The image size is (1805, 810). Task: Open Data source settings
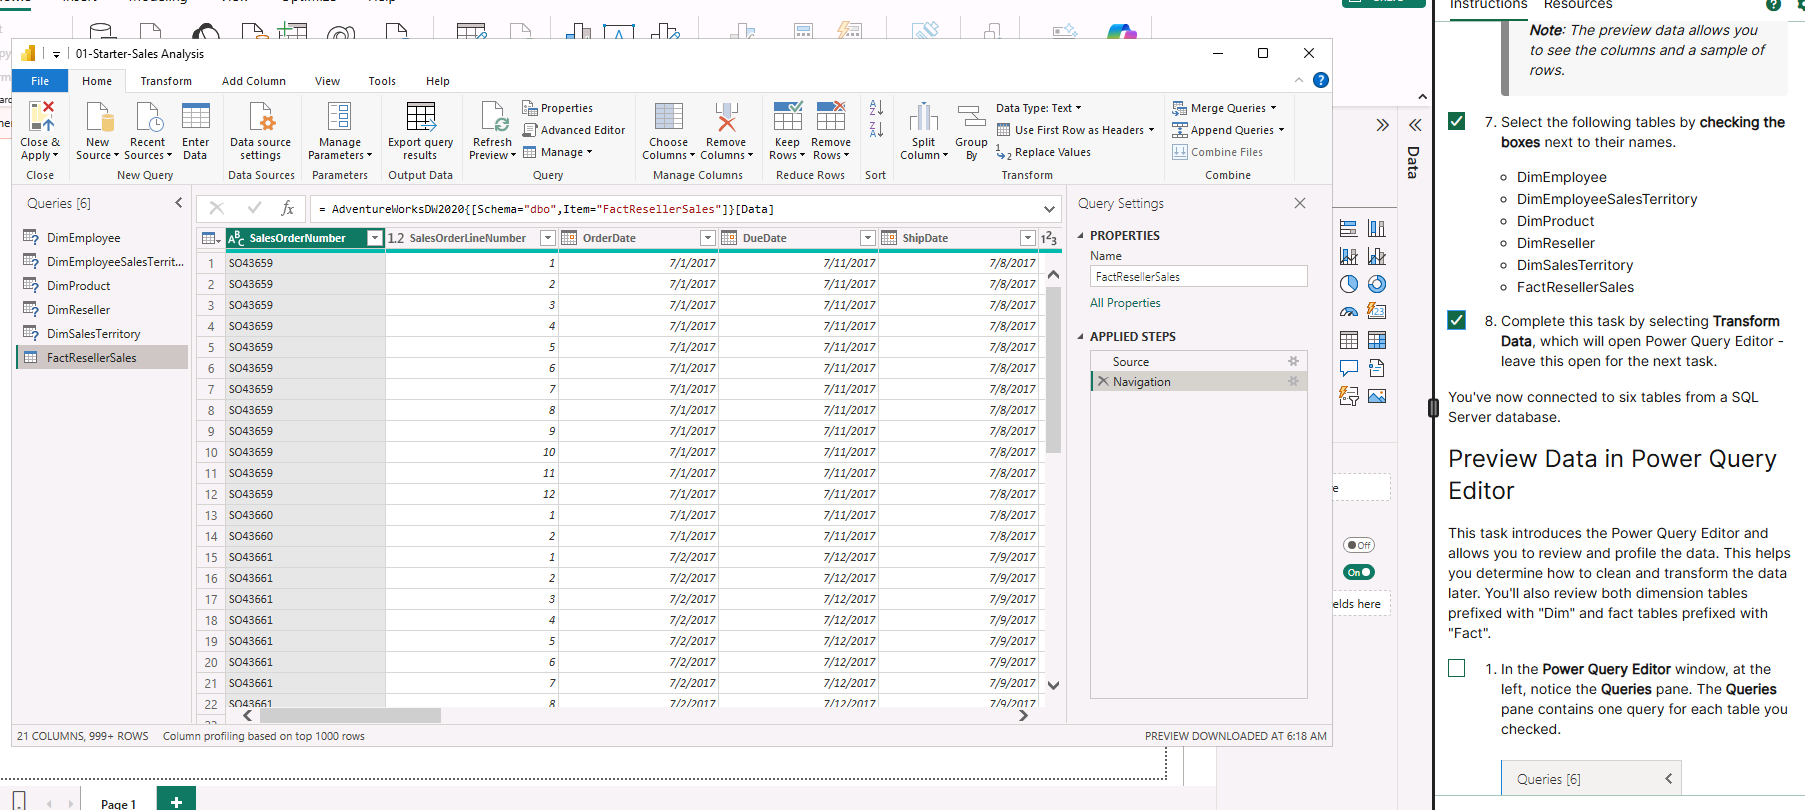tap(260, 117)
